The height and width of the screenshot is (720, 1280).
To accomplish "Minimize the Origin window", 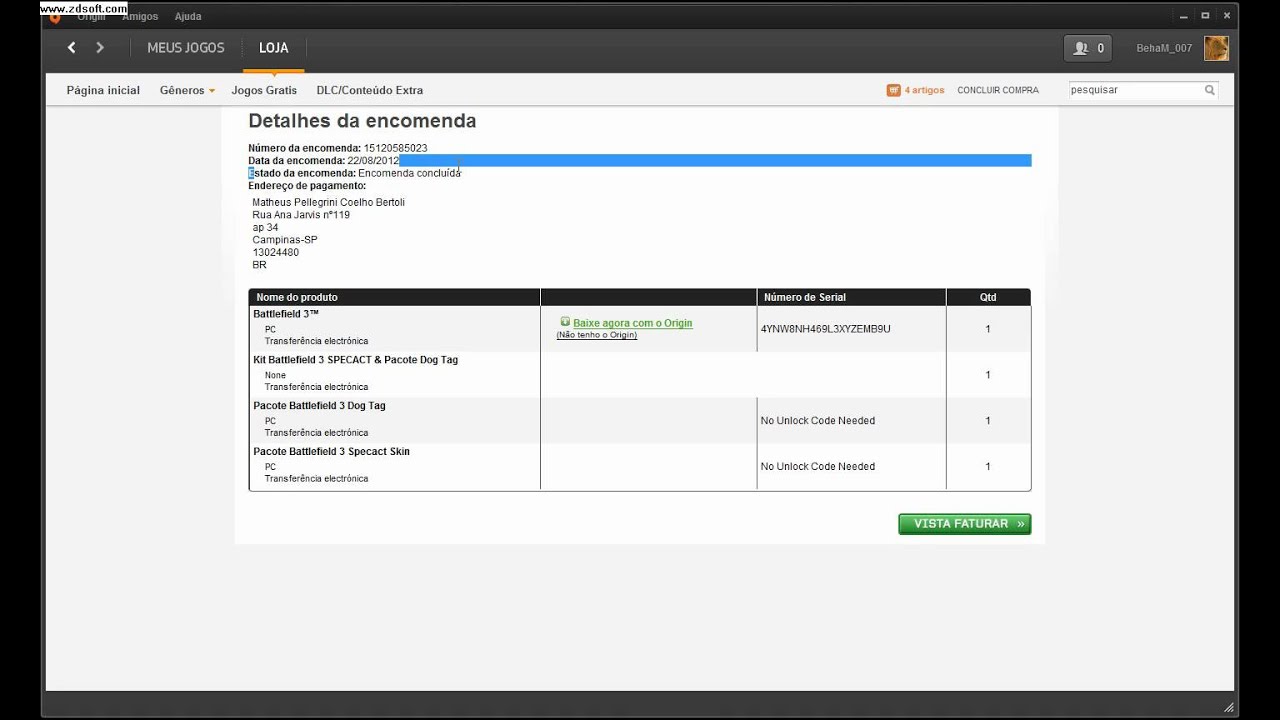I will click(1184, 15).
